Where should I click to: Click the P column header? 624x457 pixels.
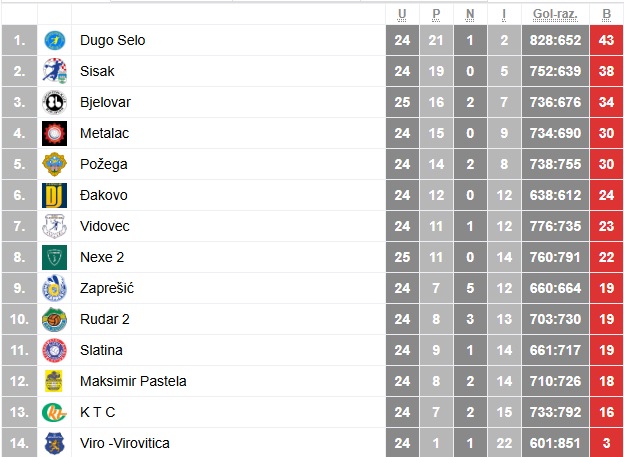pos(436,14)
